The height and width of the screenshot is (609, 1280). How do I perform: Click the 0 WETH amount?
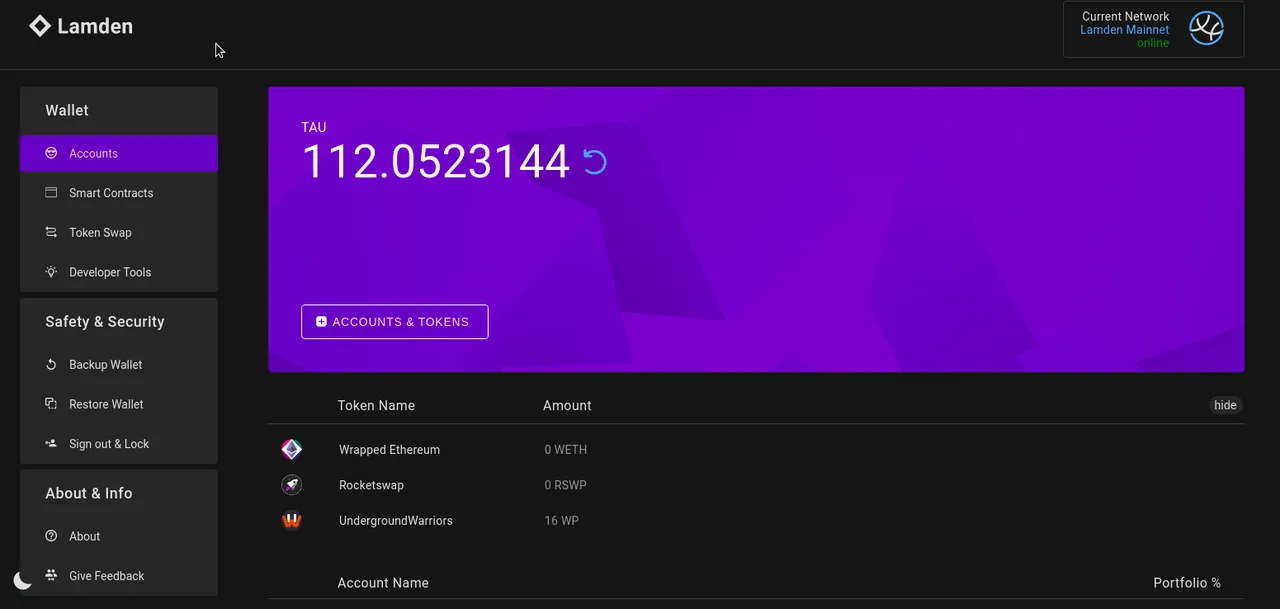pos(566,450)
